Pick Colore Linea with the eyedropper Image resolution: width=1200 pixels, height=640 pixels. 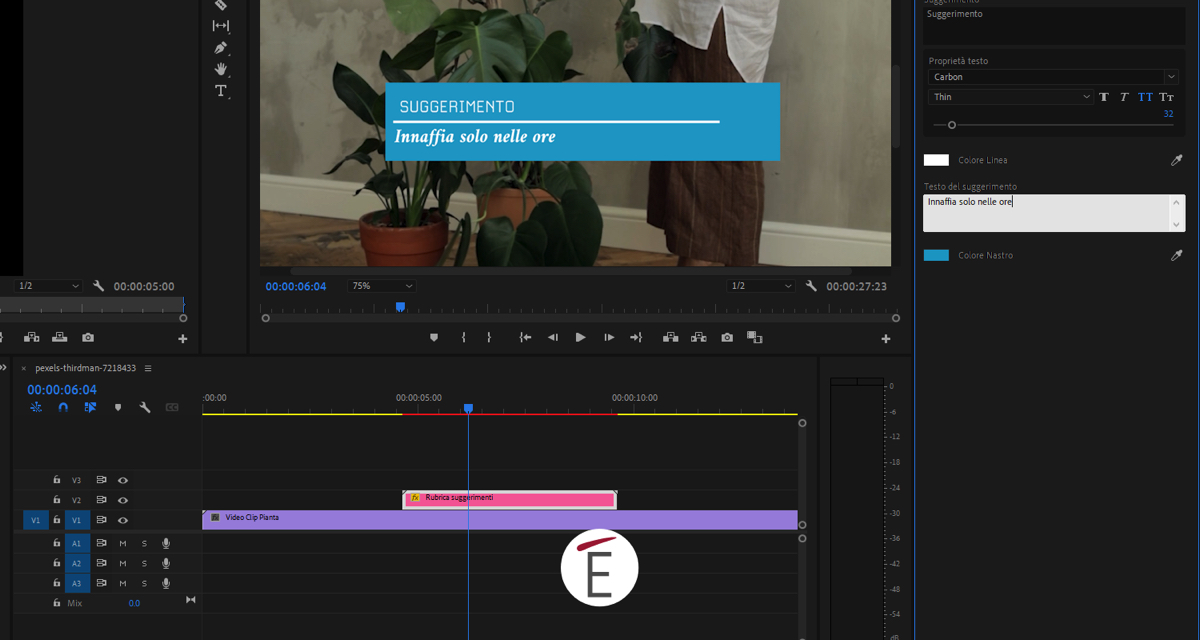pos(1176,160)
